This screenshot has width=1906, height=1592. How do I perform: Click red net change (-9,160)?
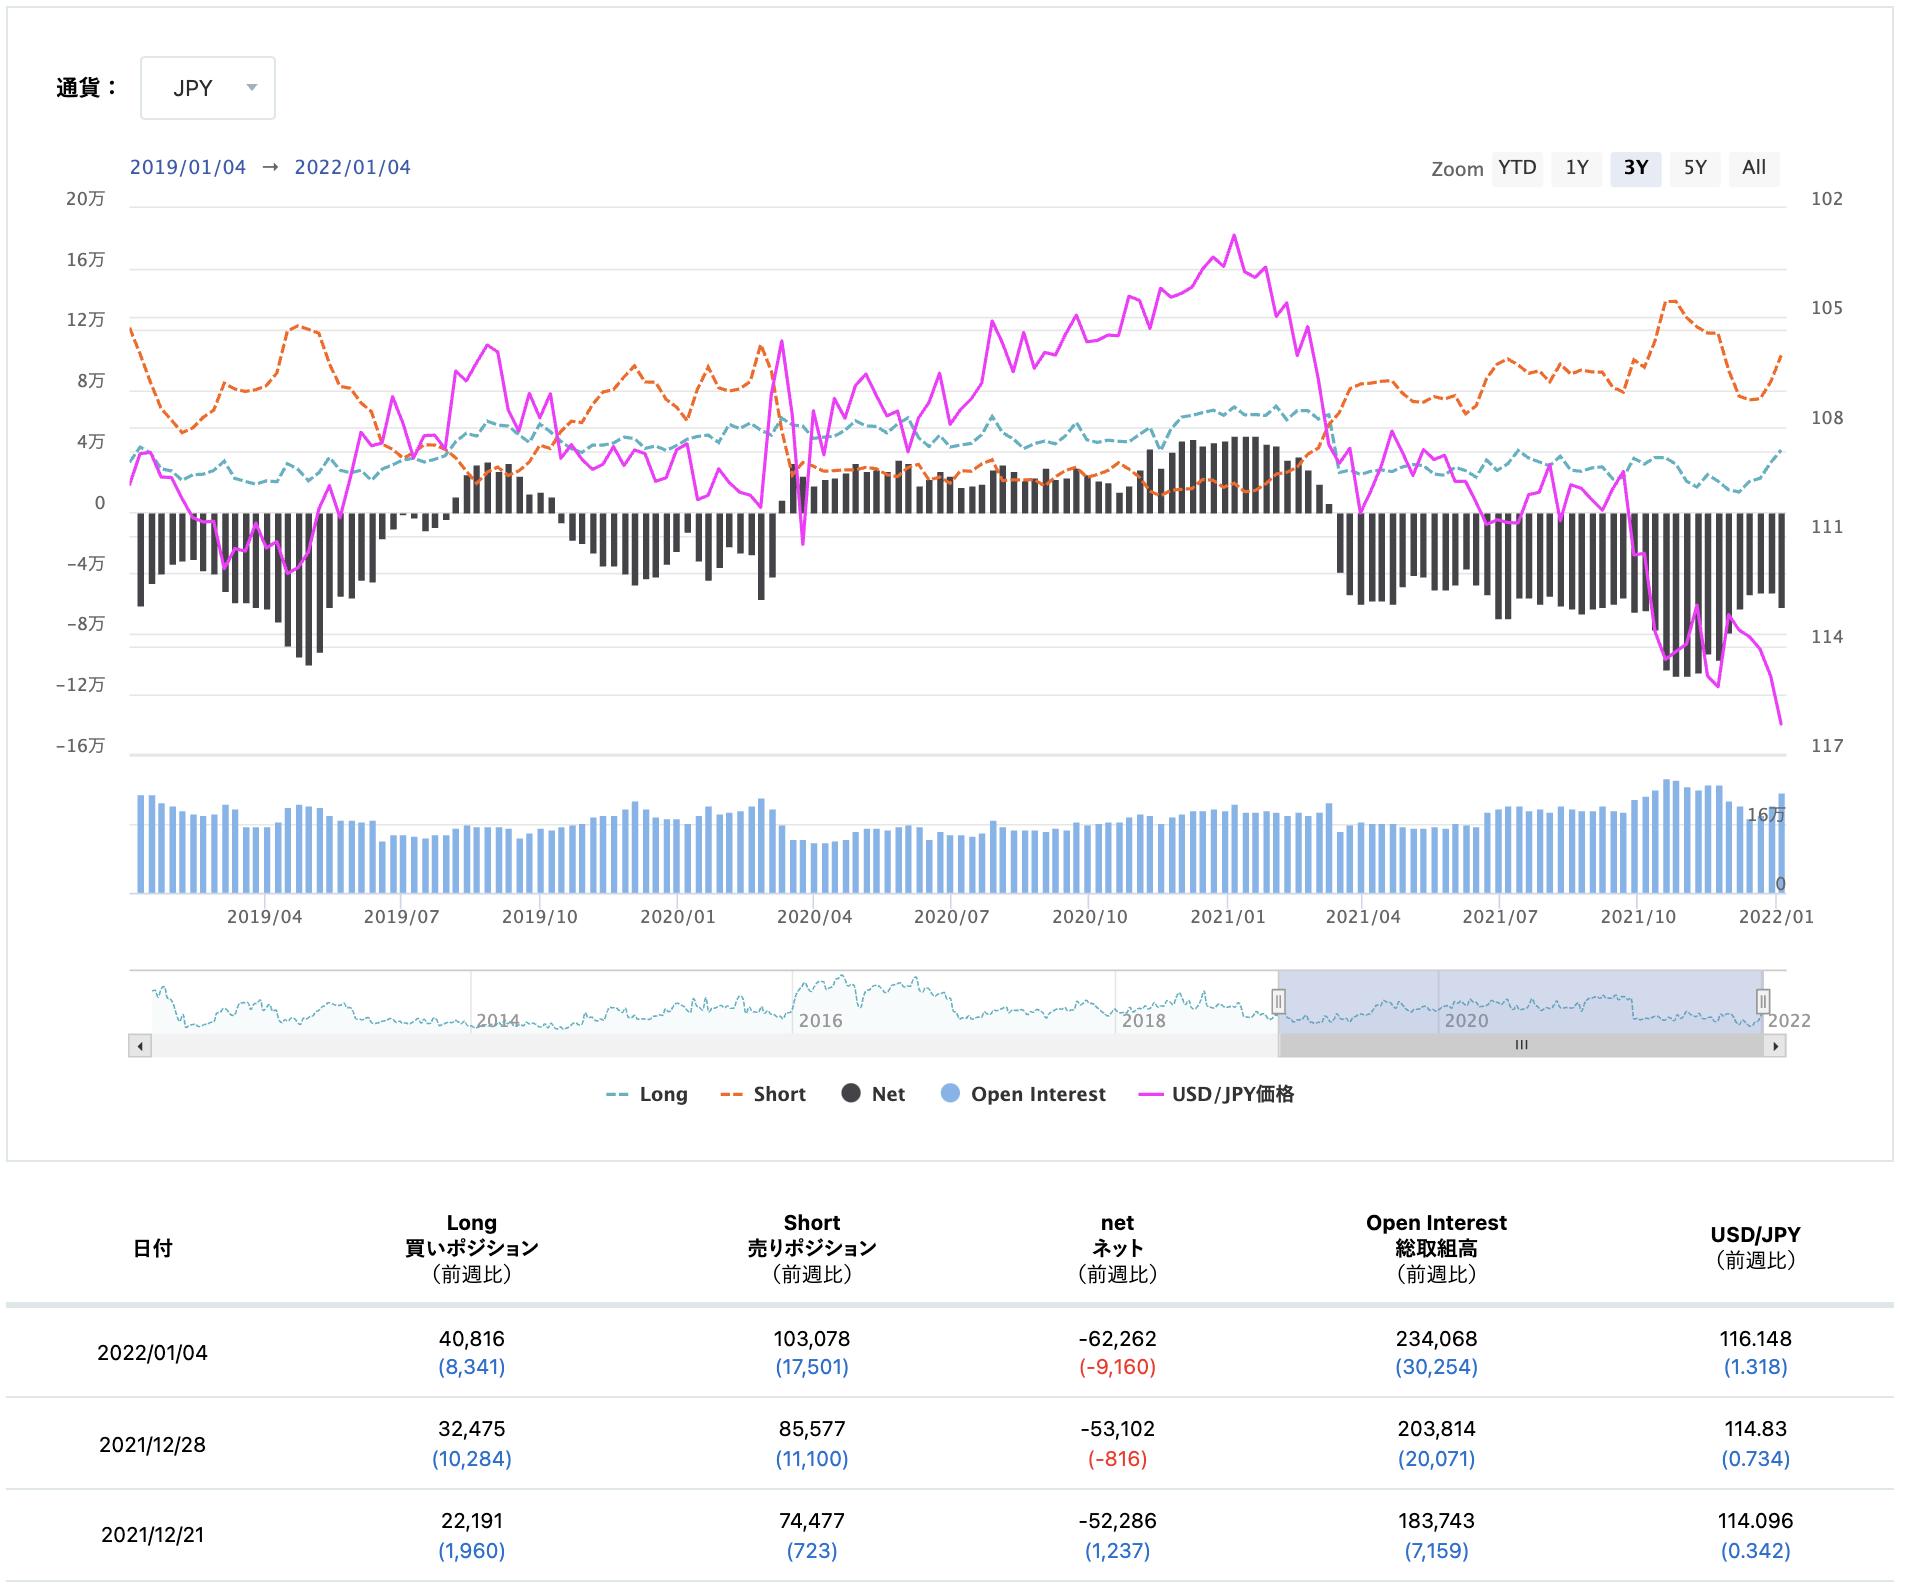coord(1117,1367)
